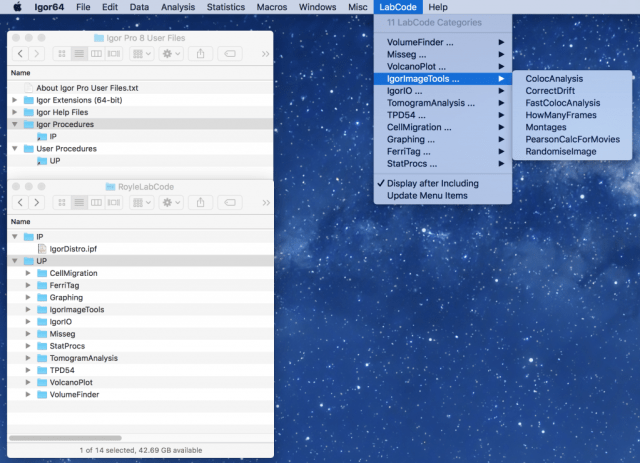Open the Statistics menu
The image size is (640, 463).
226,7
